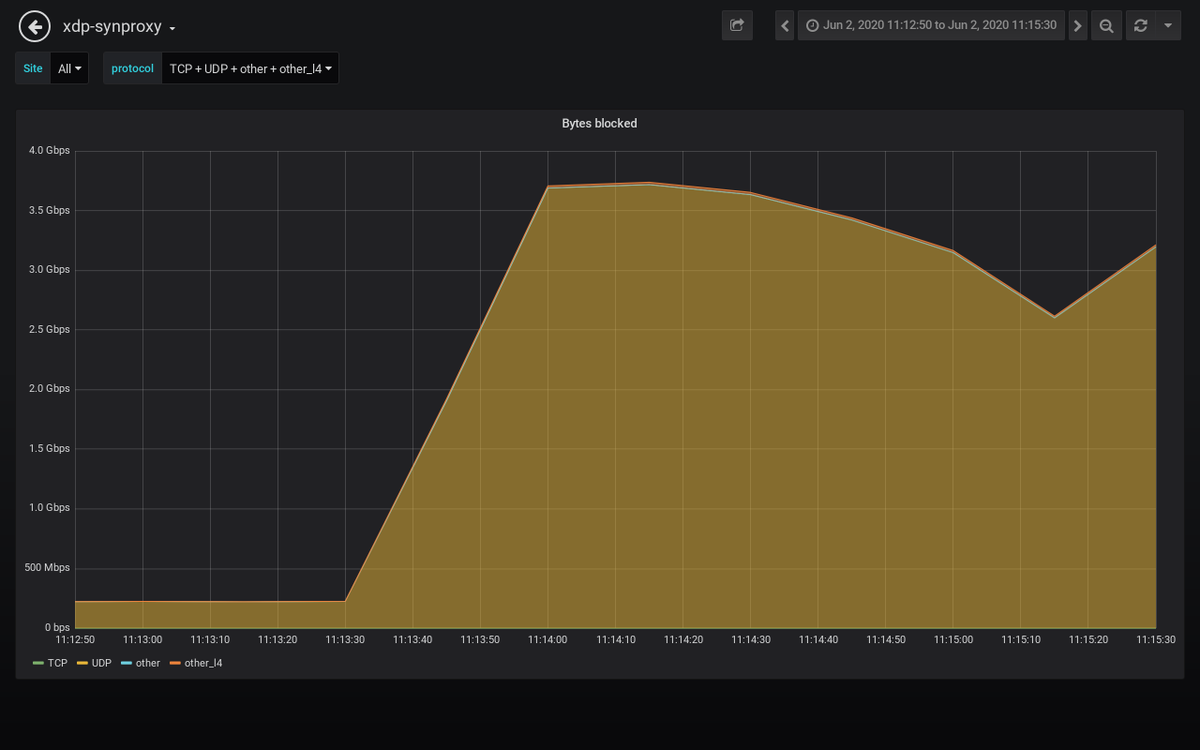Toggle visibility of the UDP series
Viewport: 1200px width, 750px height.
point(100,663)
